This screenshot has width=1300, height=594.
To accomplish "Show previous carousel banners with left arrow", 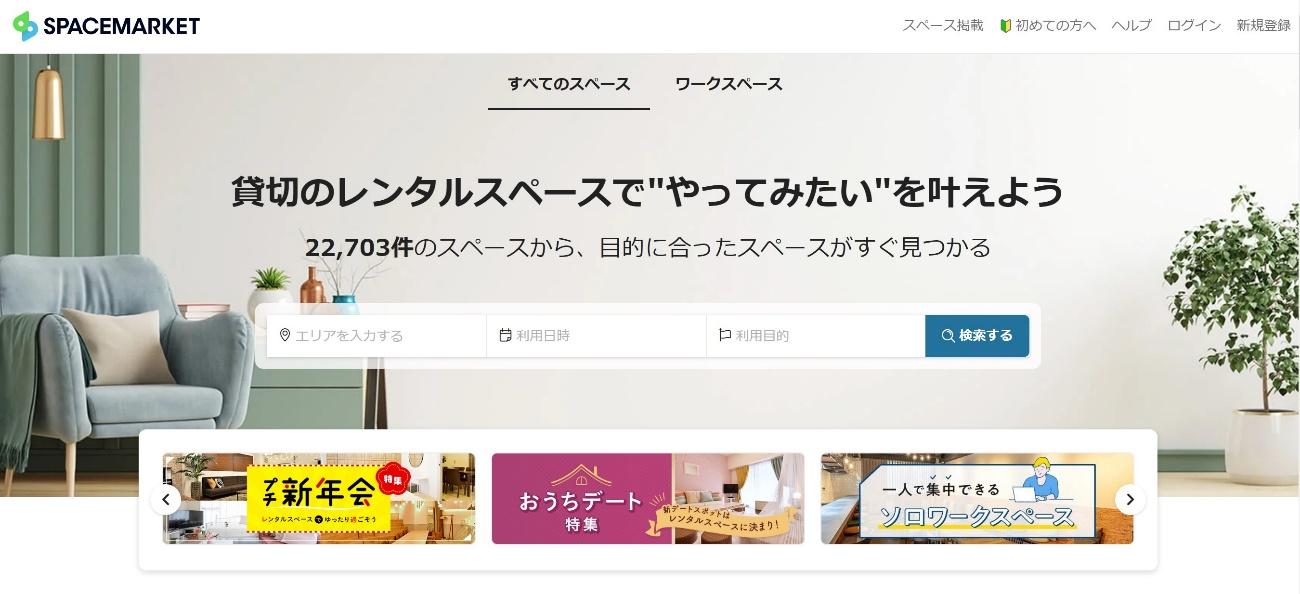I will point(166,499).
